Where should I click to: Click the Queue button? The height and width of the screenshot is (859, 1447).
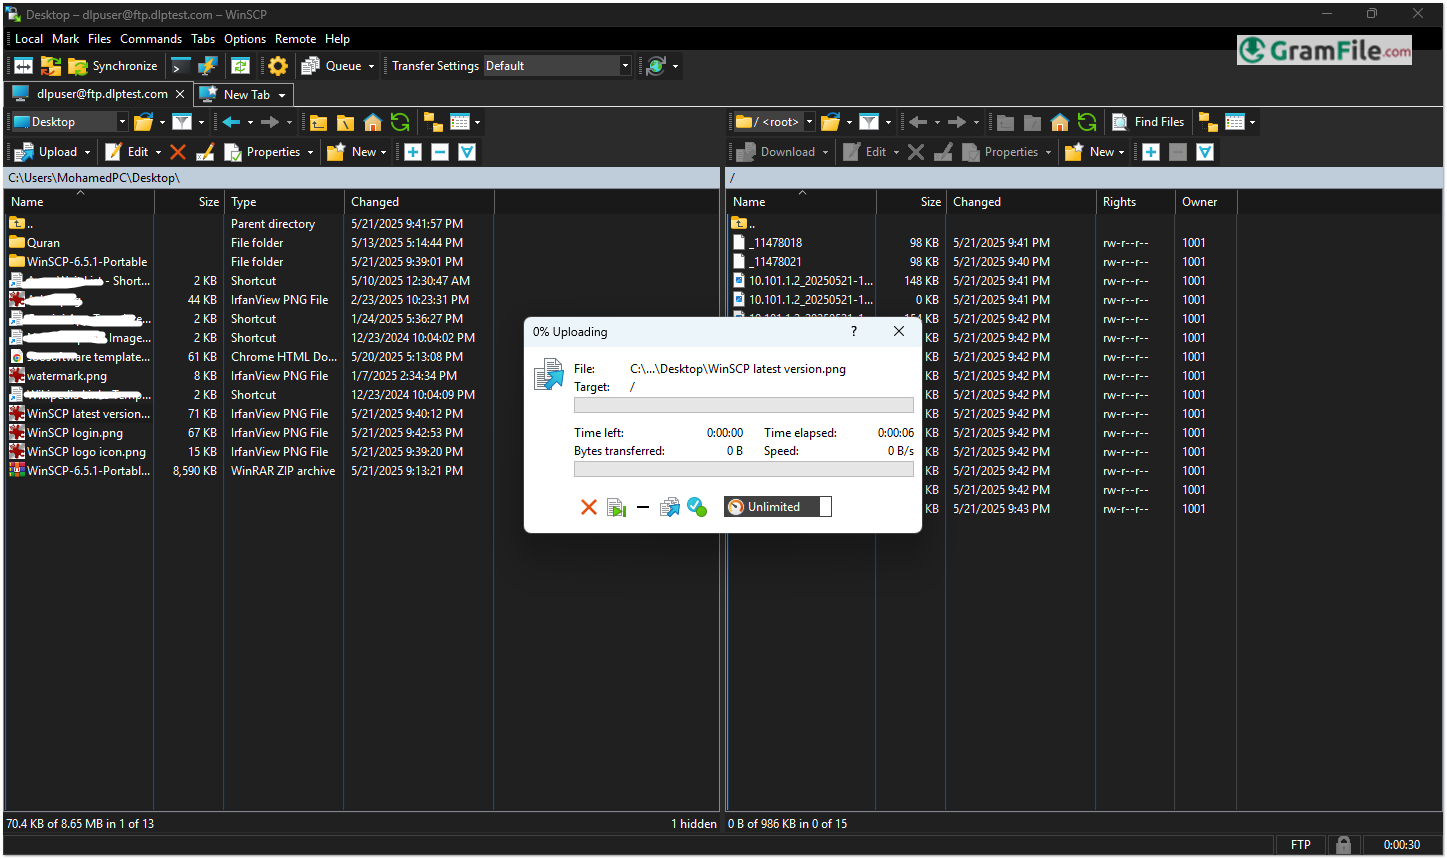(x=332, y=66)
